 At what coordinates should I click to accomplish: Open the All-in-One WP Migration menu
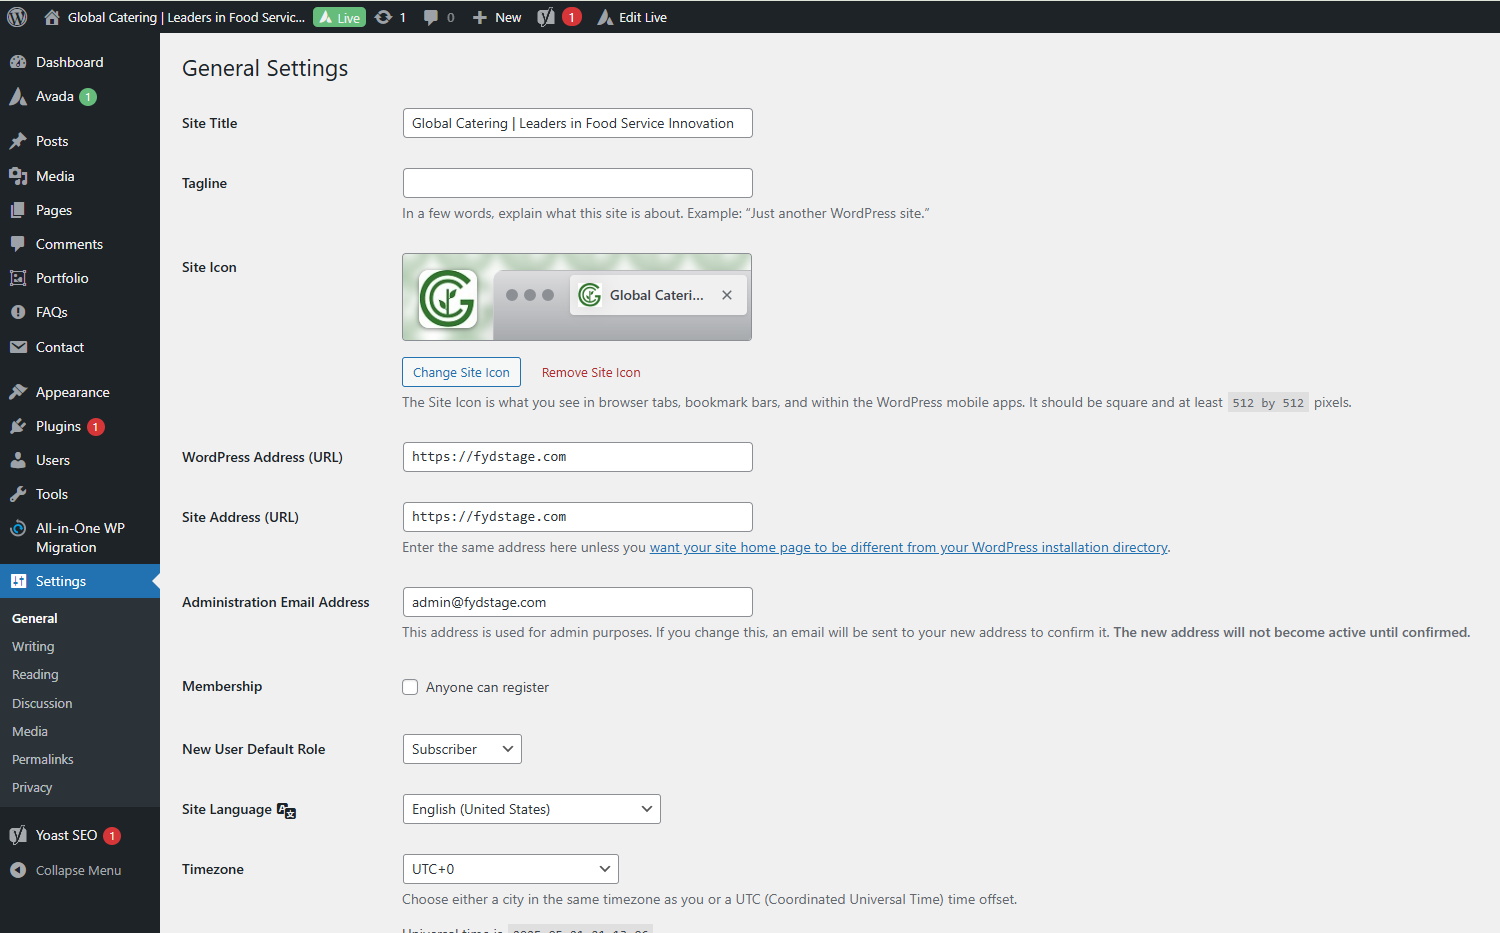click(80, 538)
